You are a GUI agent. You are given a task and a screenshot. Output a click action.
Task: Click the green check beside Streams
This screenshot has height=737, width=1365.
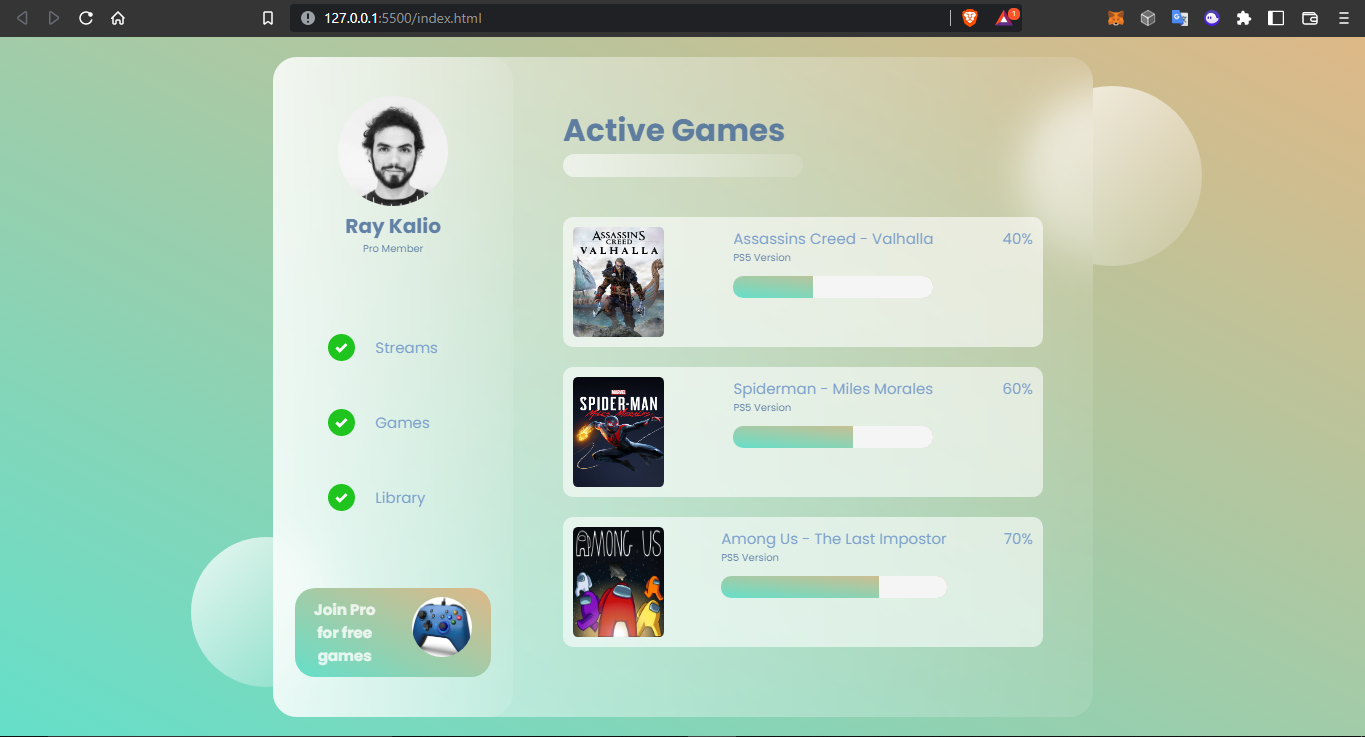[x=341, y=347]
